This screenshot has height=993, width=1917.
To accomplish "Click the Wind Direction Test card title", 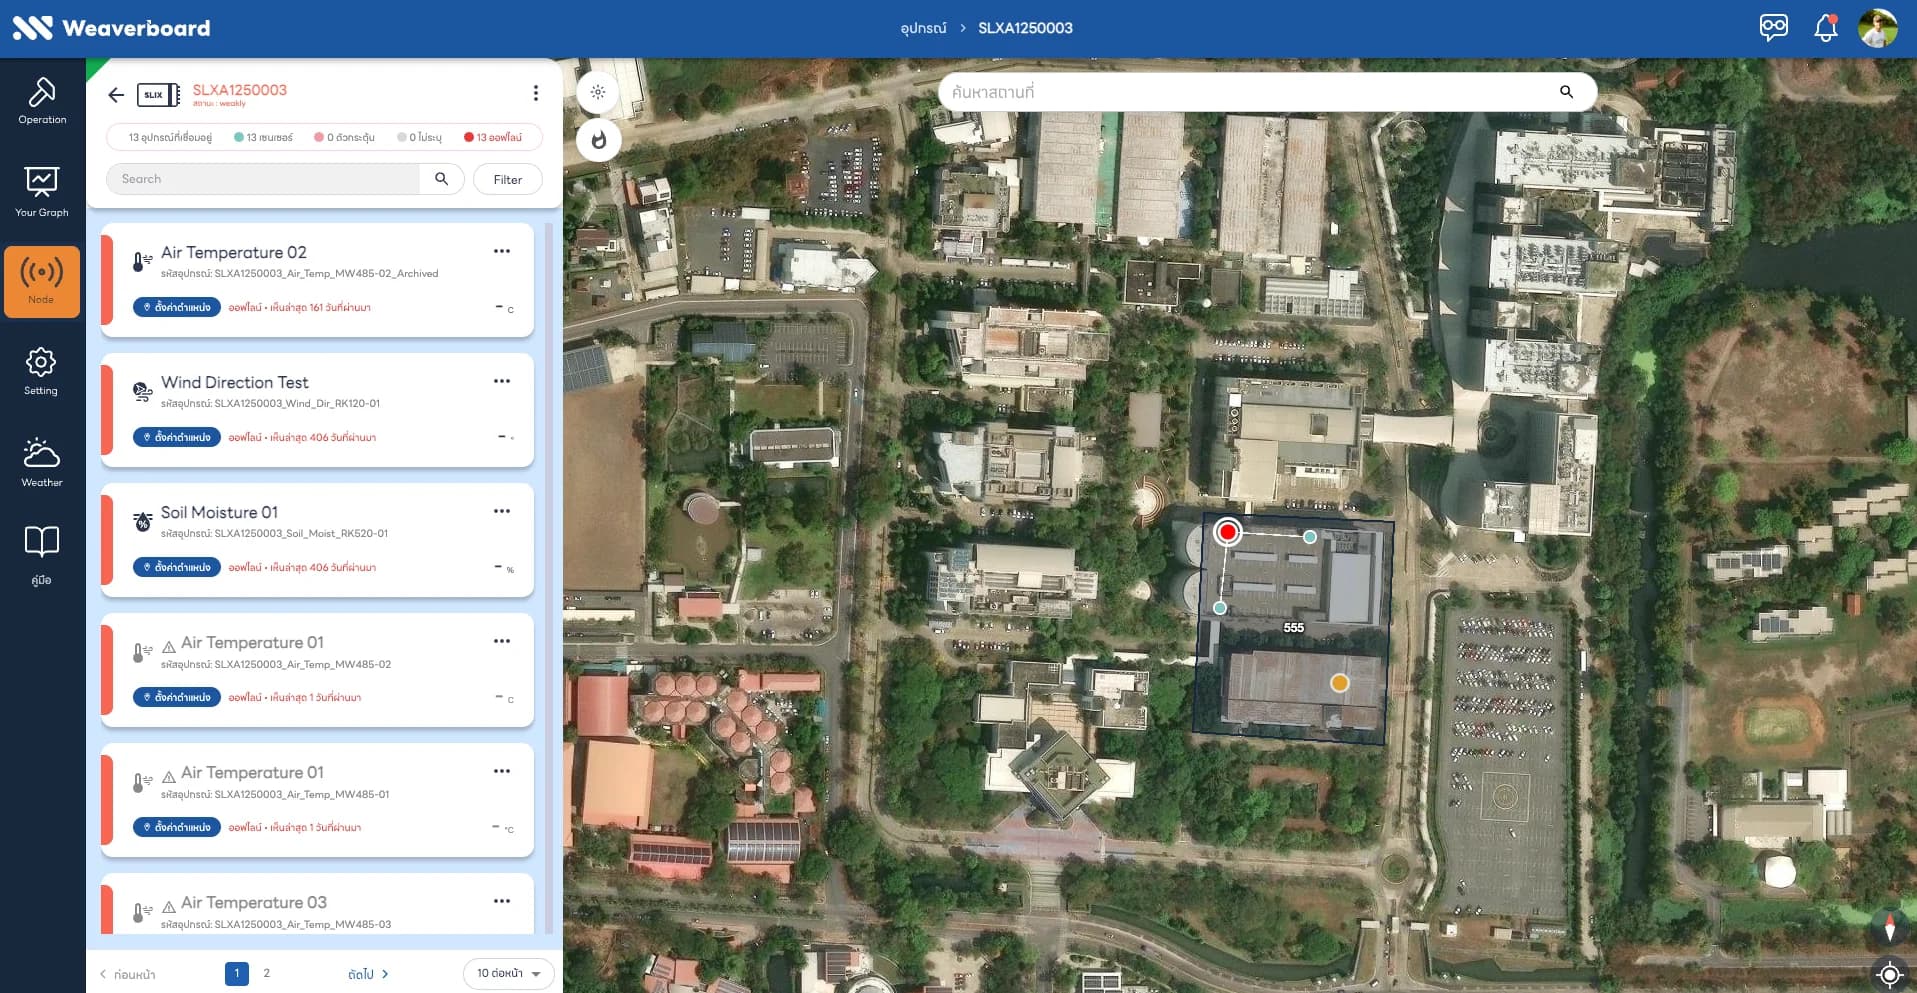I will point(235,382).
